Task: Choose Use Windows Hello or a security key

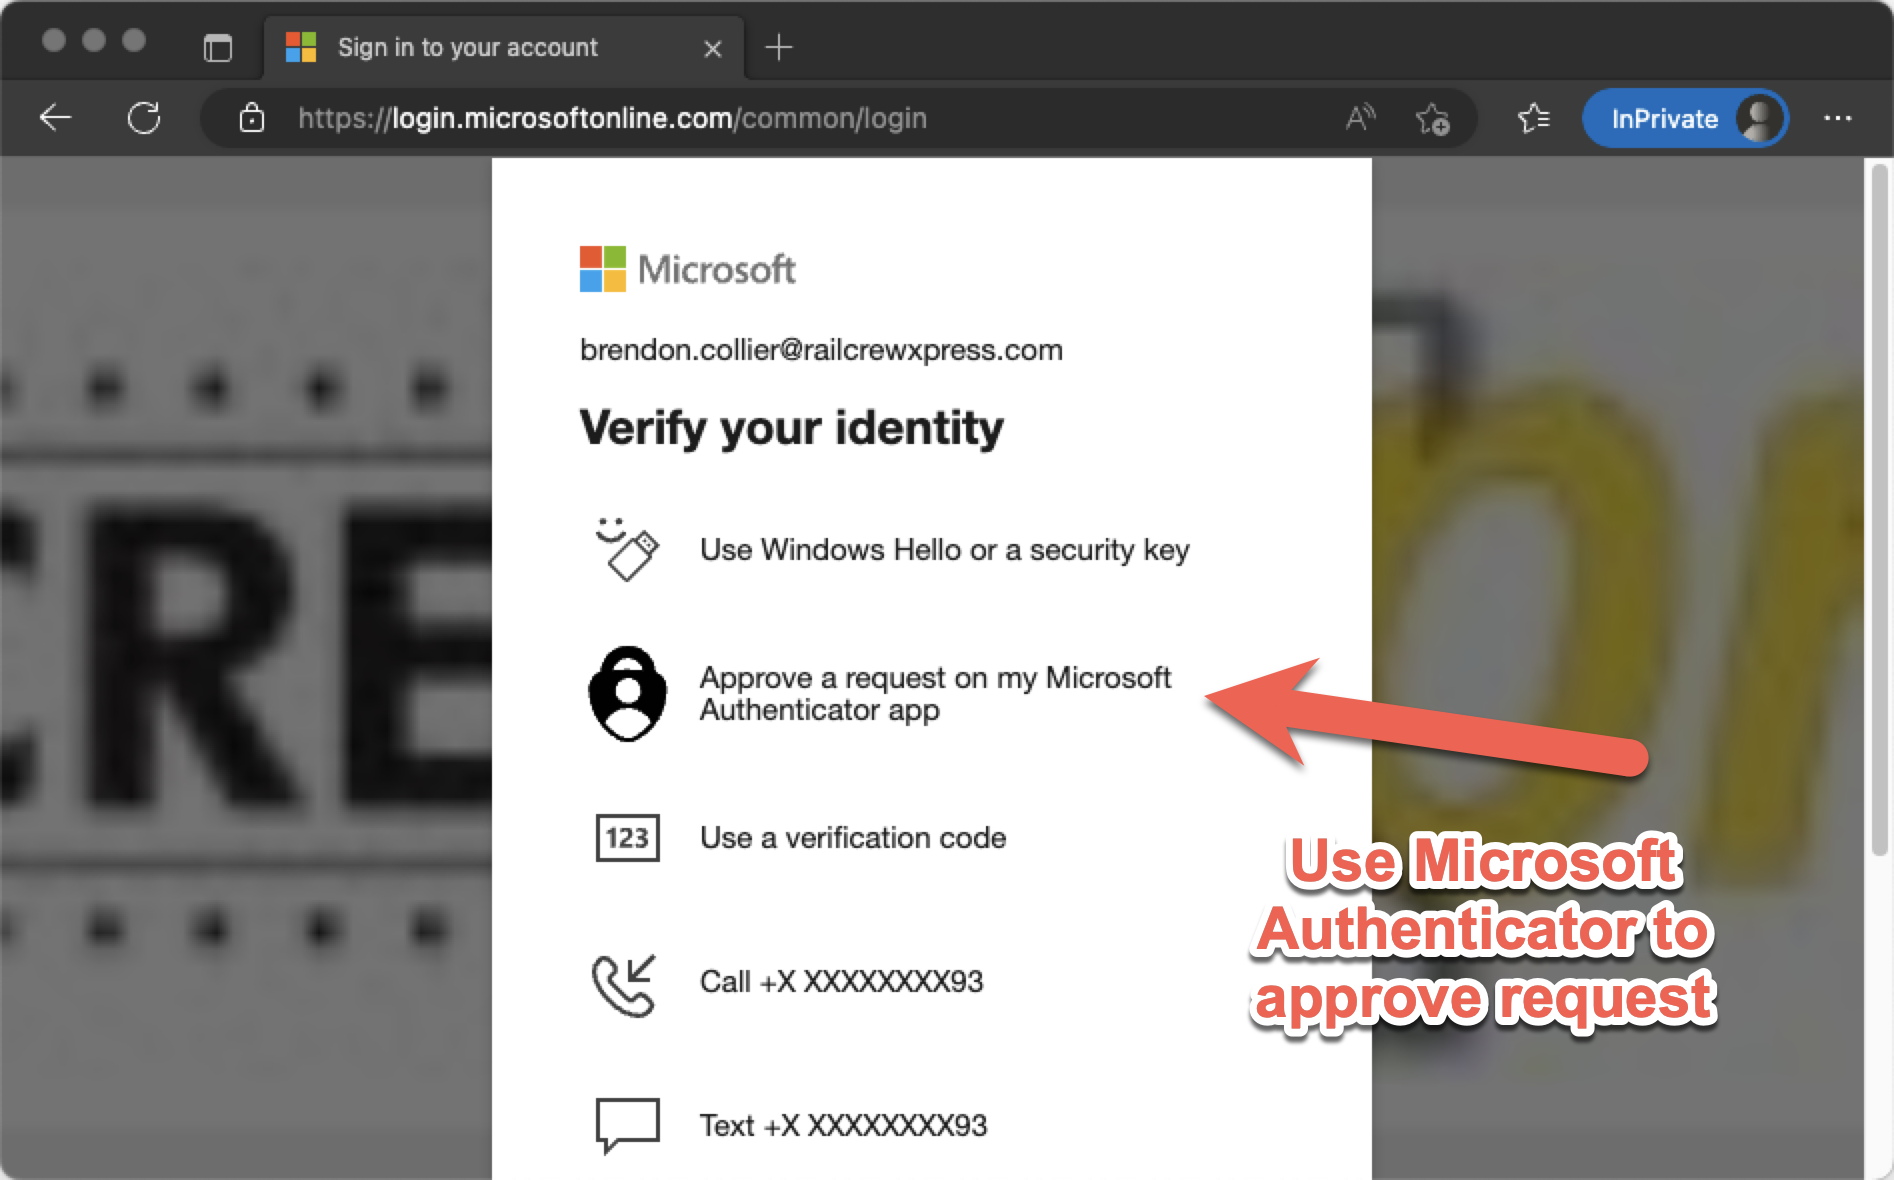Action: pos(931,550)
